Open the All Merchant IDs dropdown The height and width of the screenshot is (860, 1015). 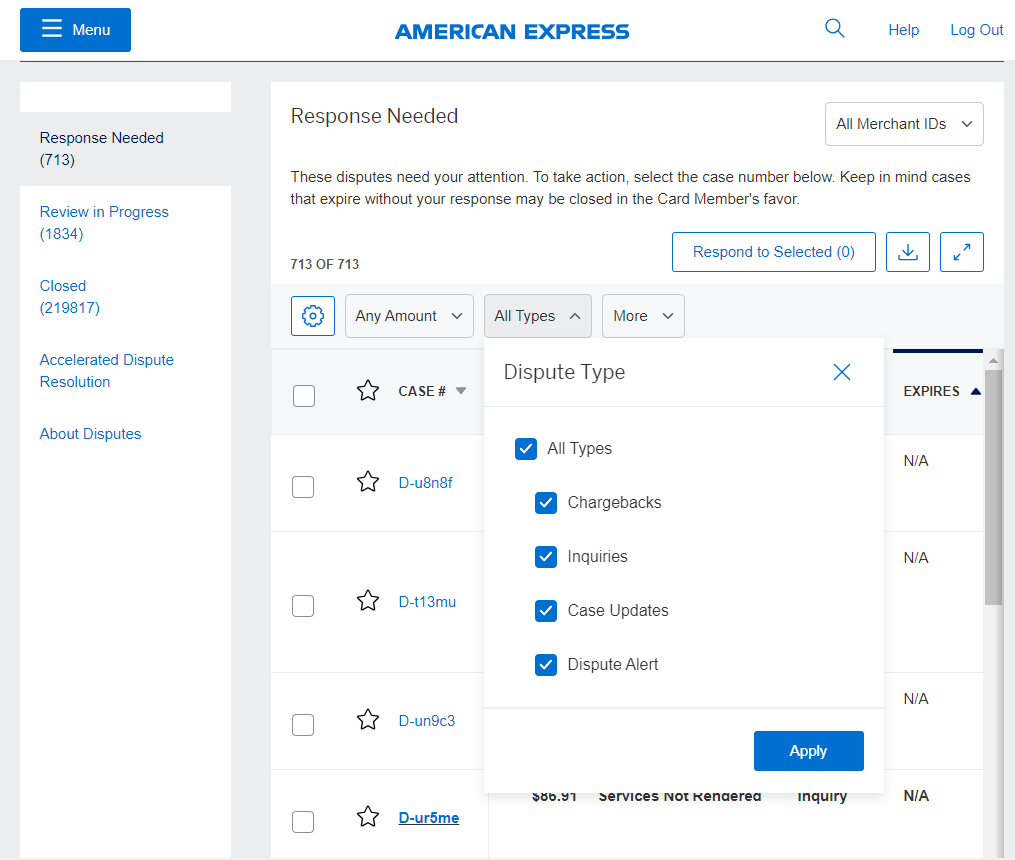(903, 123)
